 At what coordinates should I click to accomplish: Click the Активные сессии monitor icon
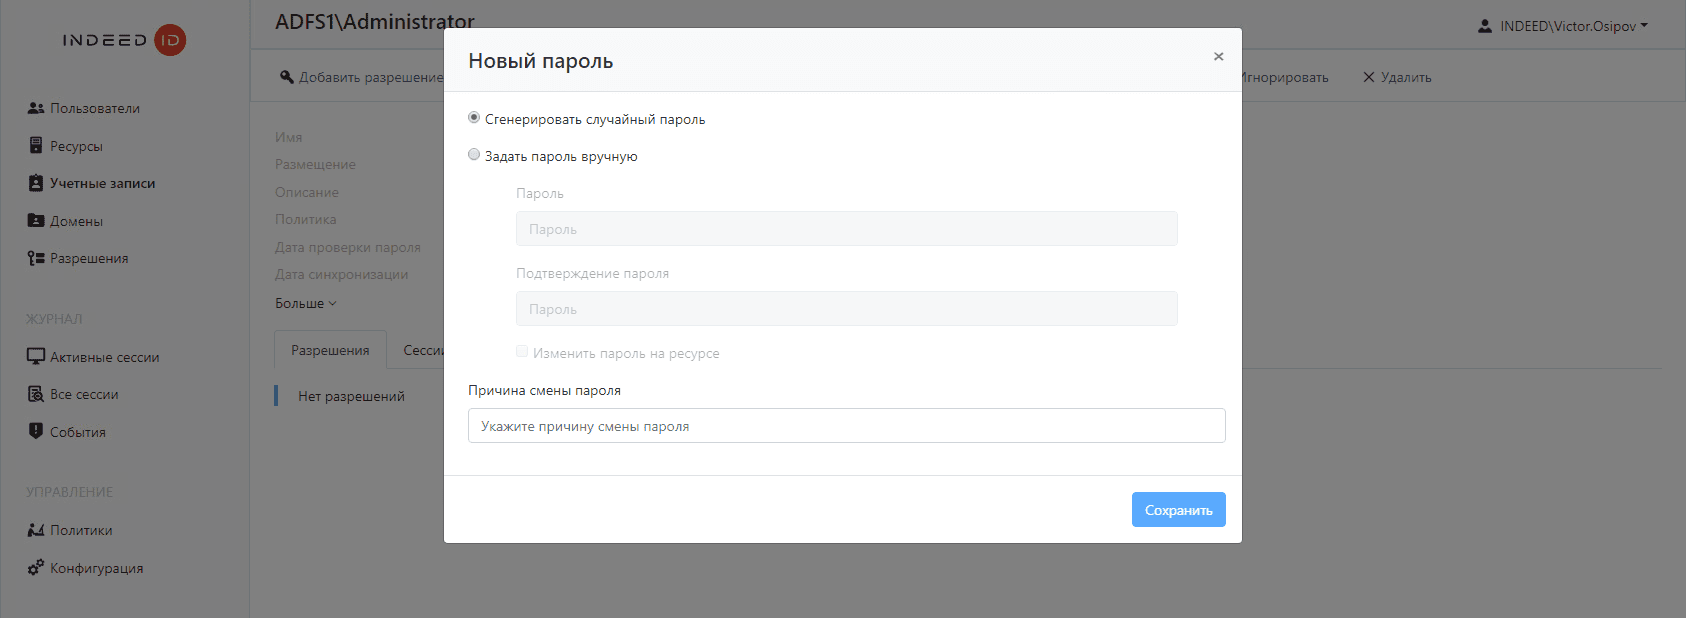point(36,357)
